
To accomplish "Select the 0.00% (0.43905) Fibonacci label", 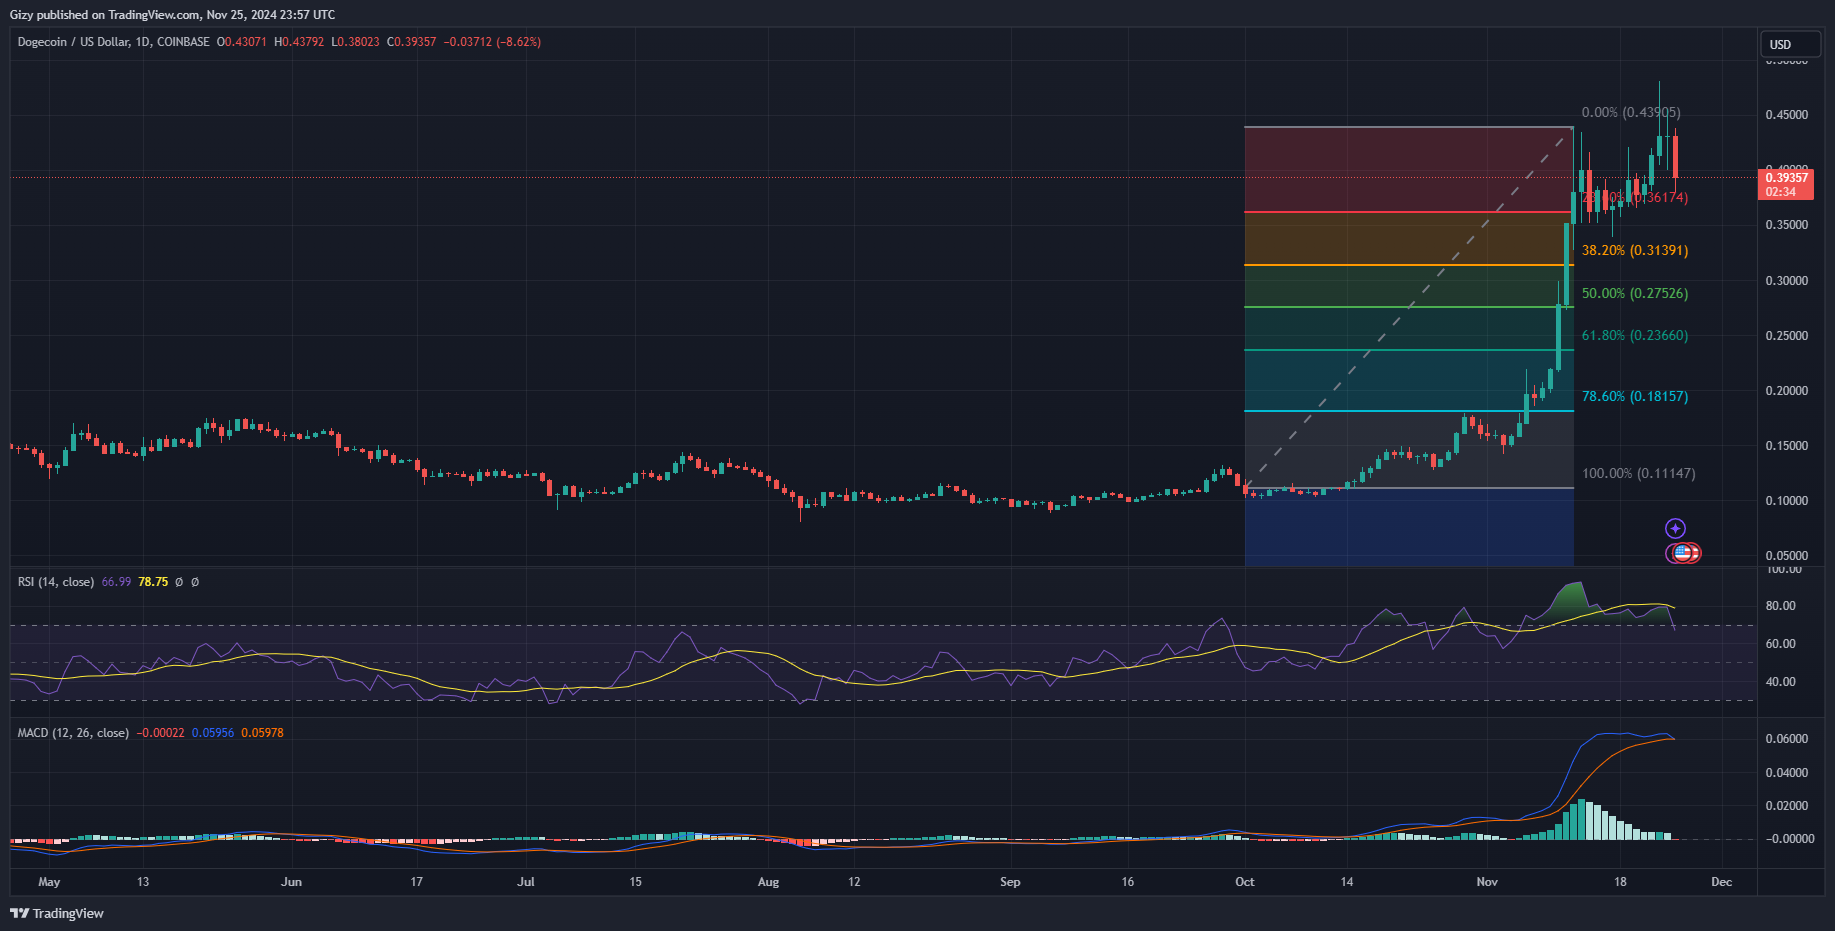I will tap(1631, 113).
